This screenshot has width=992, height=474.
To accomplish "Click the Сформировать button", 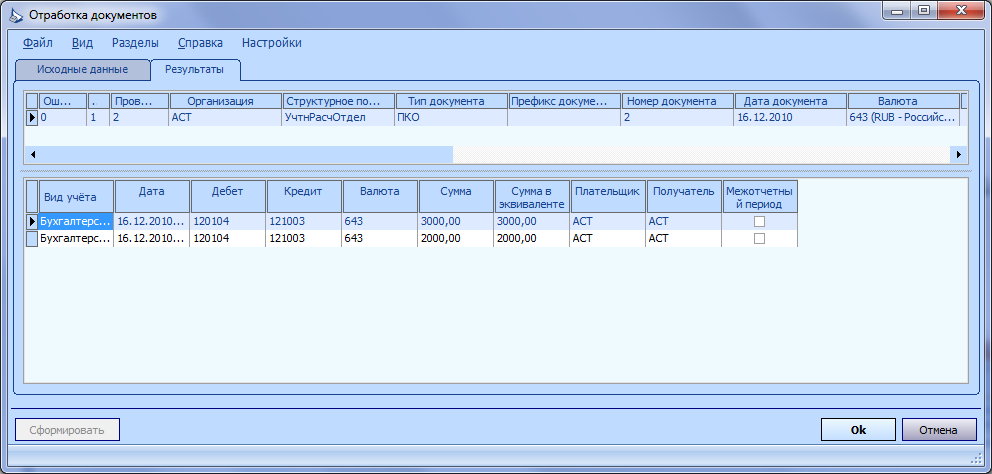I will coord(66,430).
